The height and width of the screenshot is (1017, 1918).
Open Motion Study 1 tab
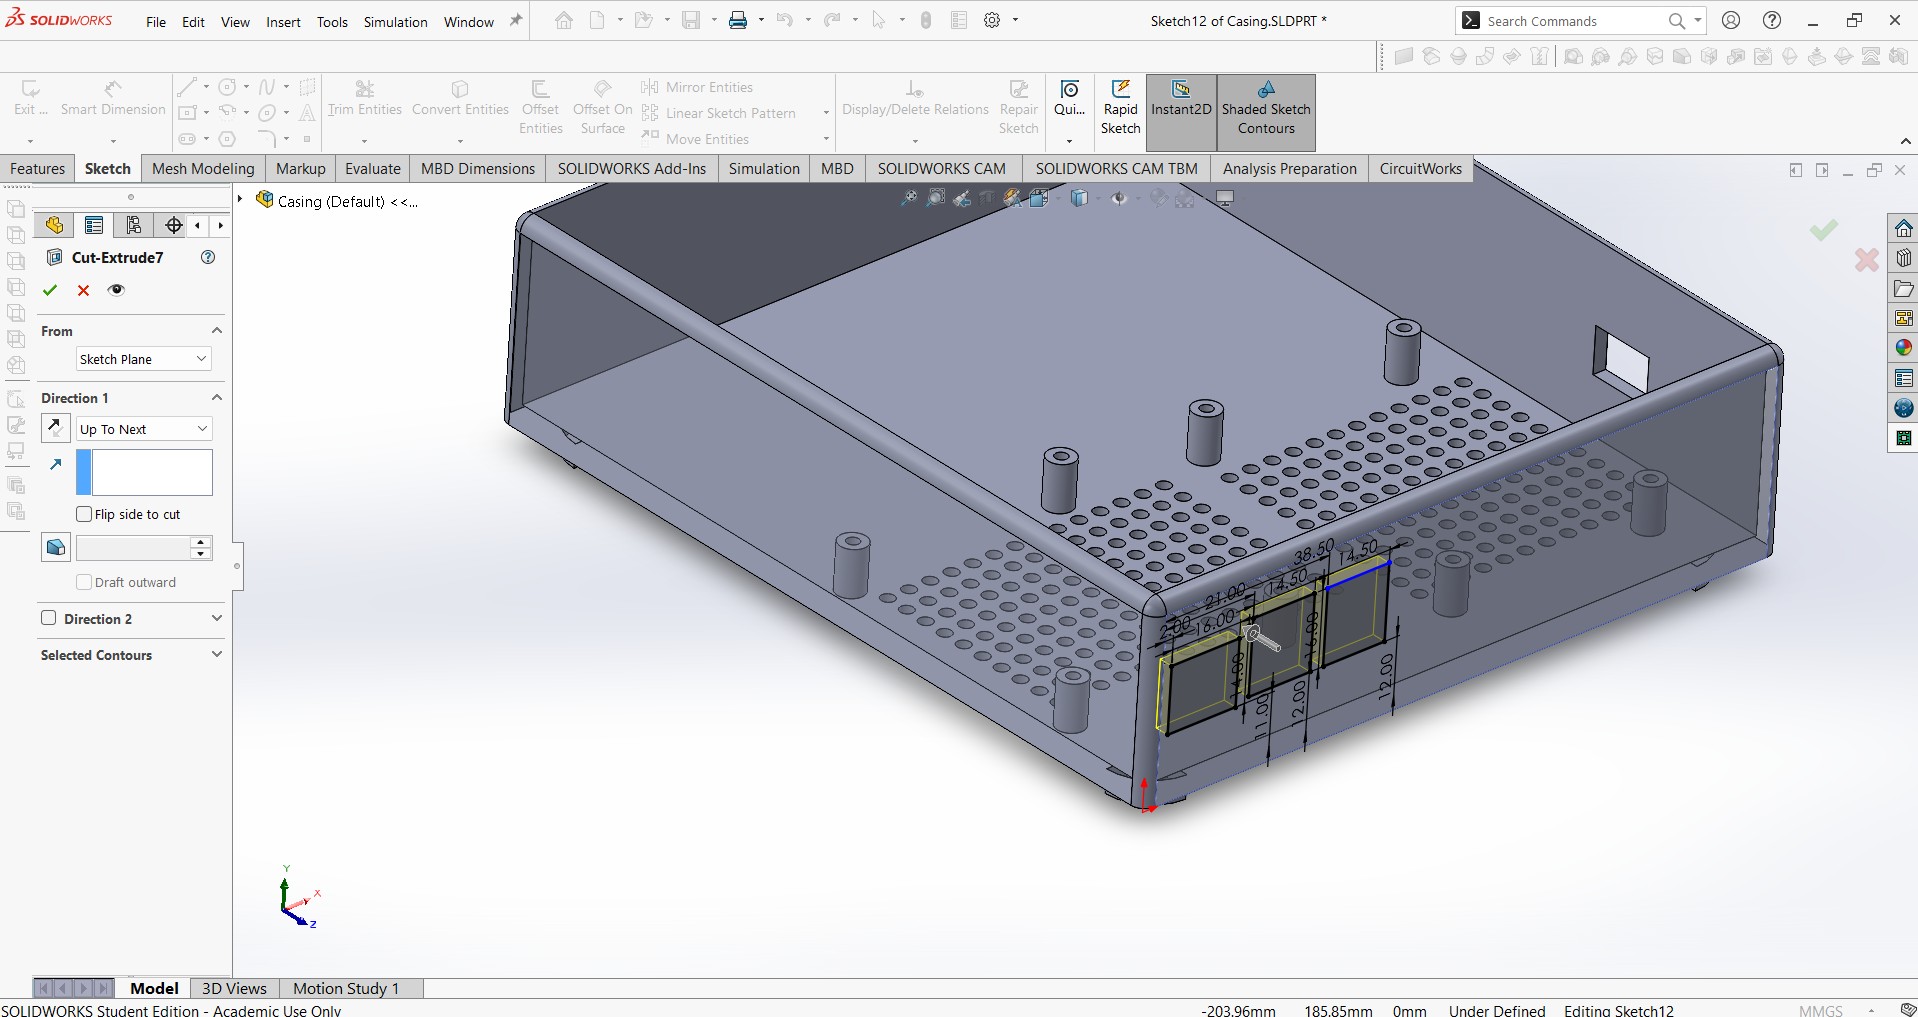346,988
